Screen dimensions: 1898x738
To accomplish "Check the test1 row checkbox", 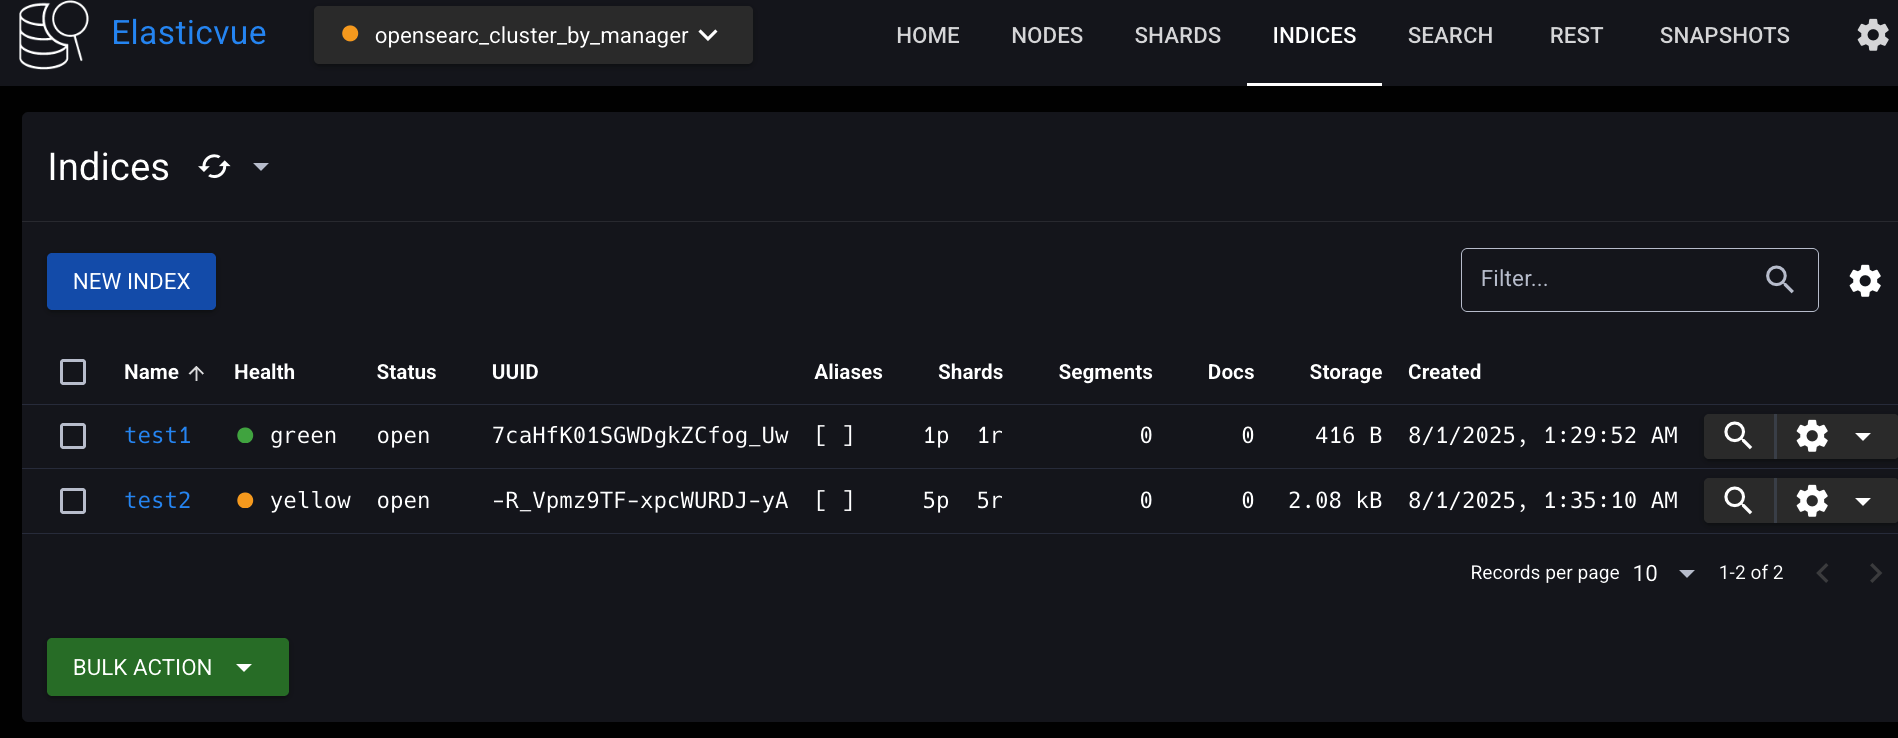I will pyautogui.click(x=73, y=436).
